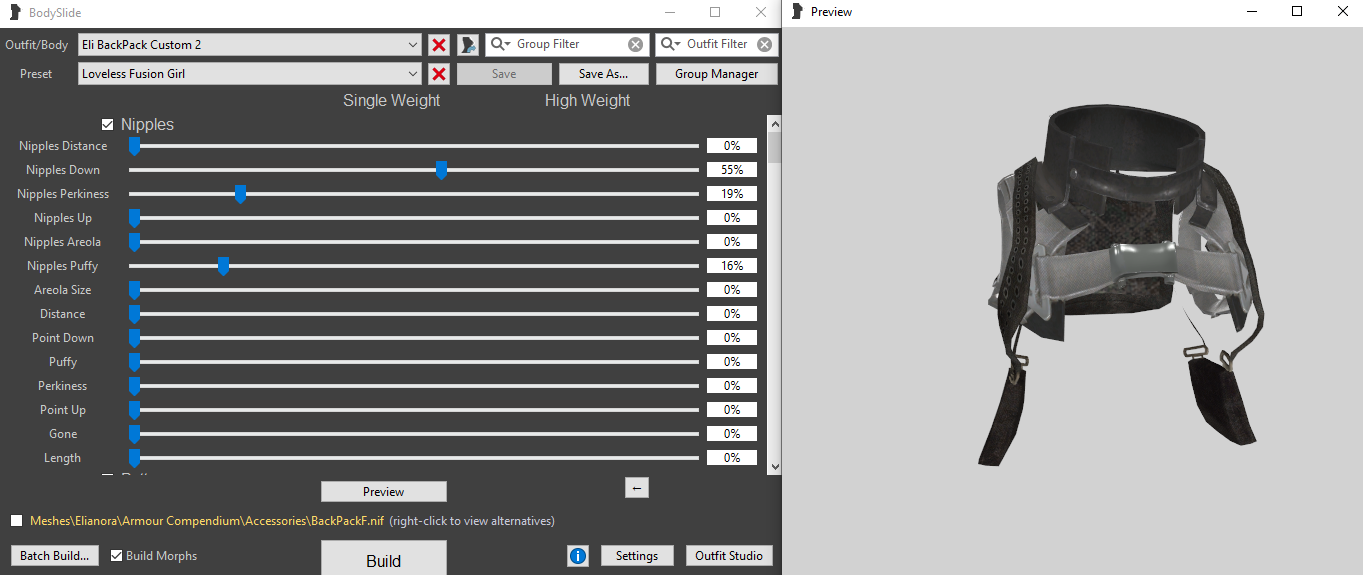Click the Length percentage value field

pyautogui.click(x=732, y=458)
